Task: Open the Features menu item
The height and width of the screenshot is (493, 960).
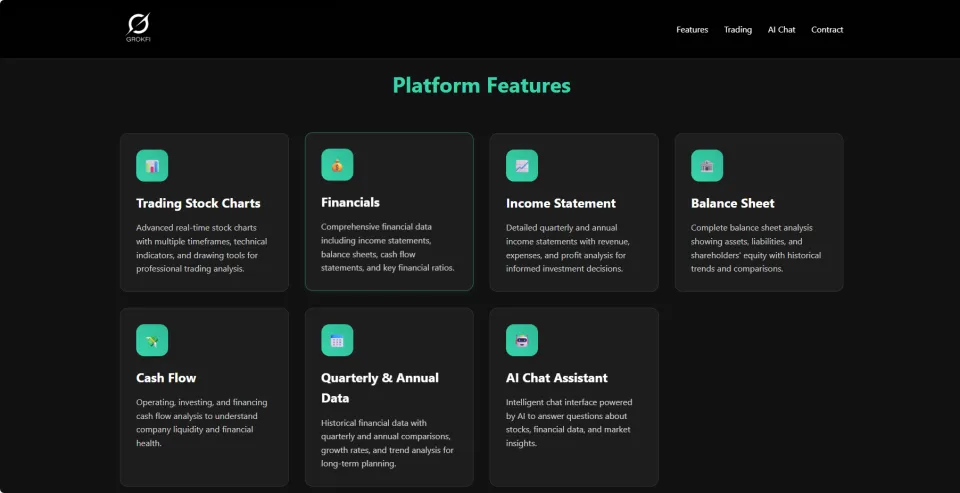Action: coord(692,30)
